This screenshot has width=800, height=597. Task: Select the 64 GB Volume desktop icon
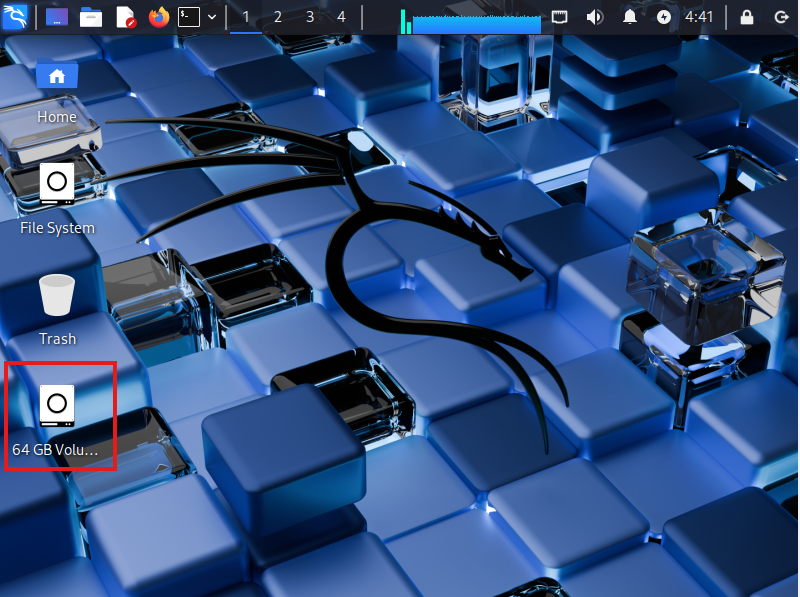pos(57,415)
